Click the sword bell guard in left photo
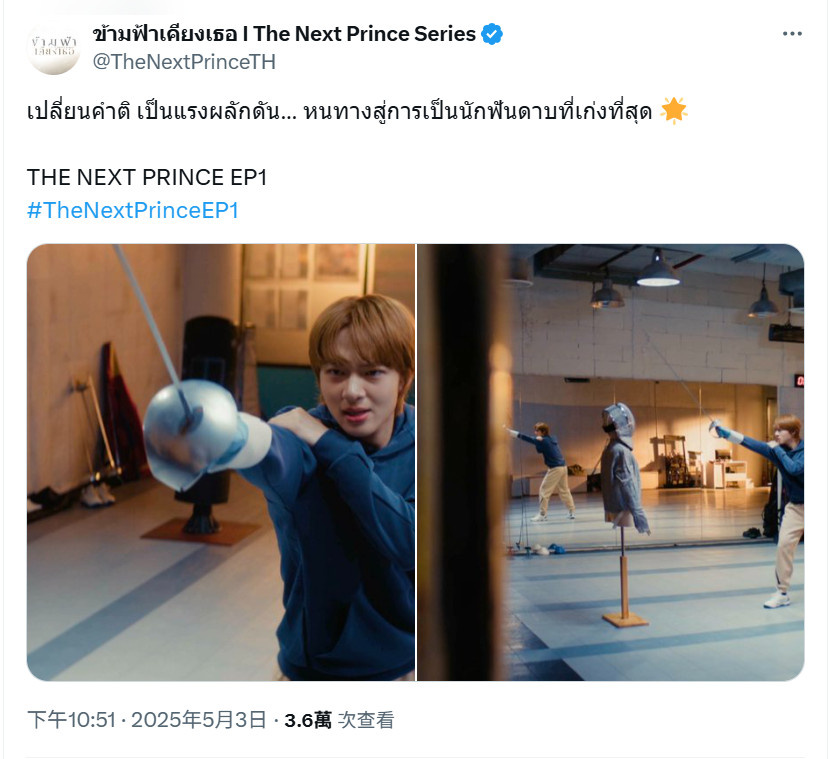The height and width of the screenshot is (759, 836). (x=189, y=434)
